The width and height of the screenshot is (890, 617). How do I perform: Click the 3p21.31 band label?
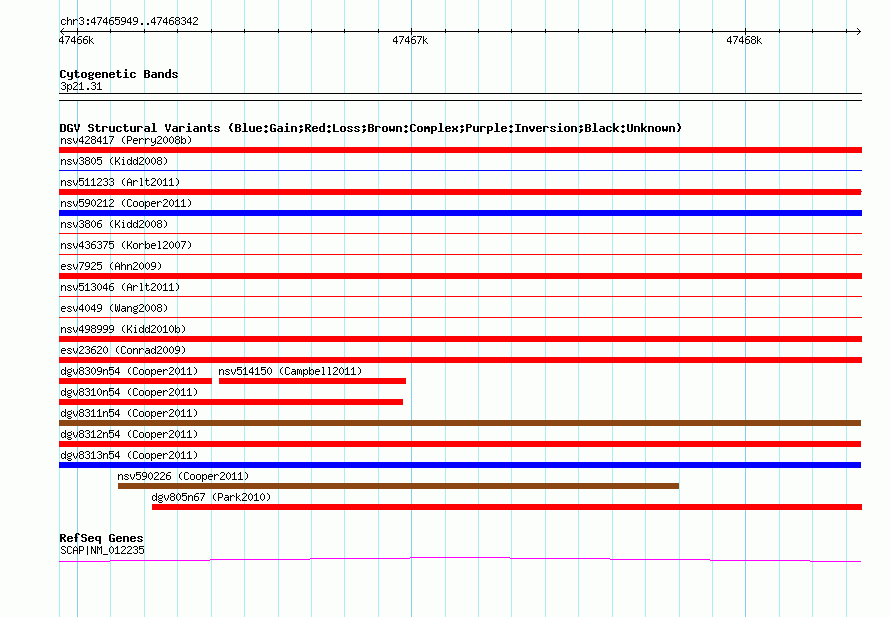click(81, 86)
